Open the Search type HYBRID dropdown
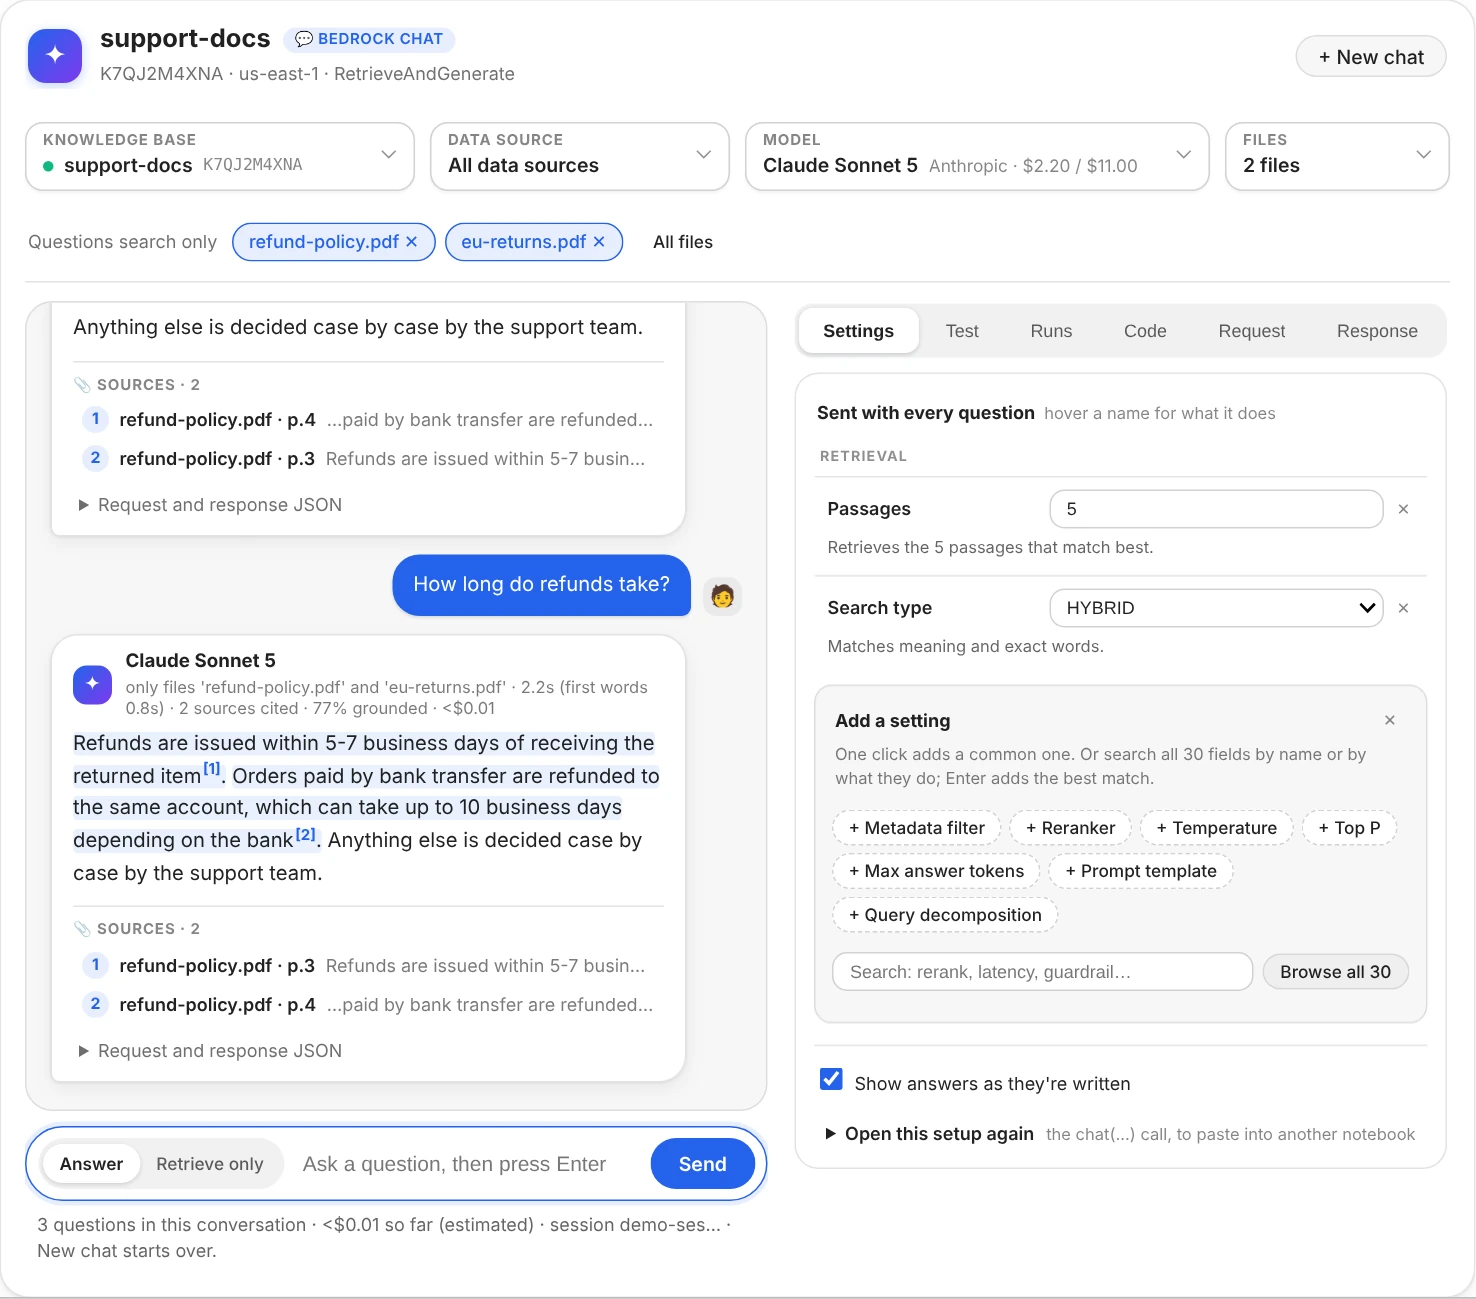The height and width of the screenshot is (1299, 1476). click(1216, 608)
